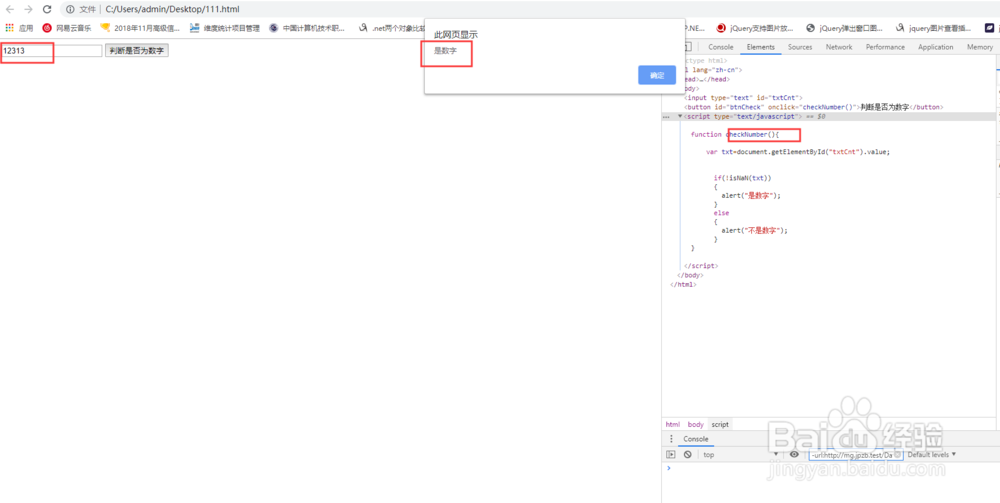This screenshot has width=1000, height=503.
Task: Open the 中国计算机技术职 bookmark
Action: (307, 28)
